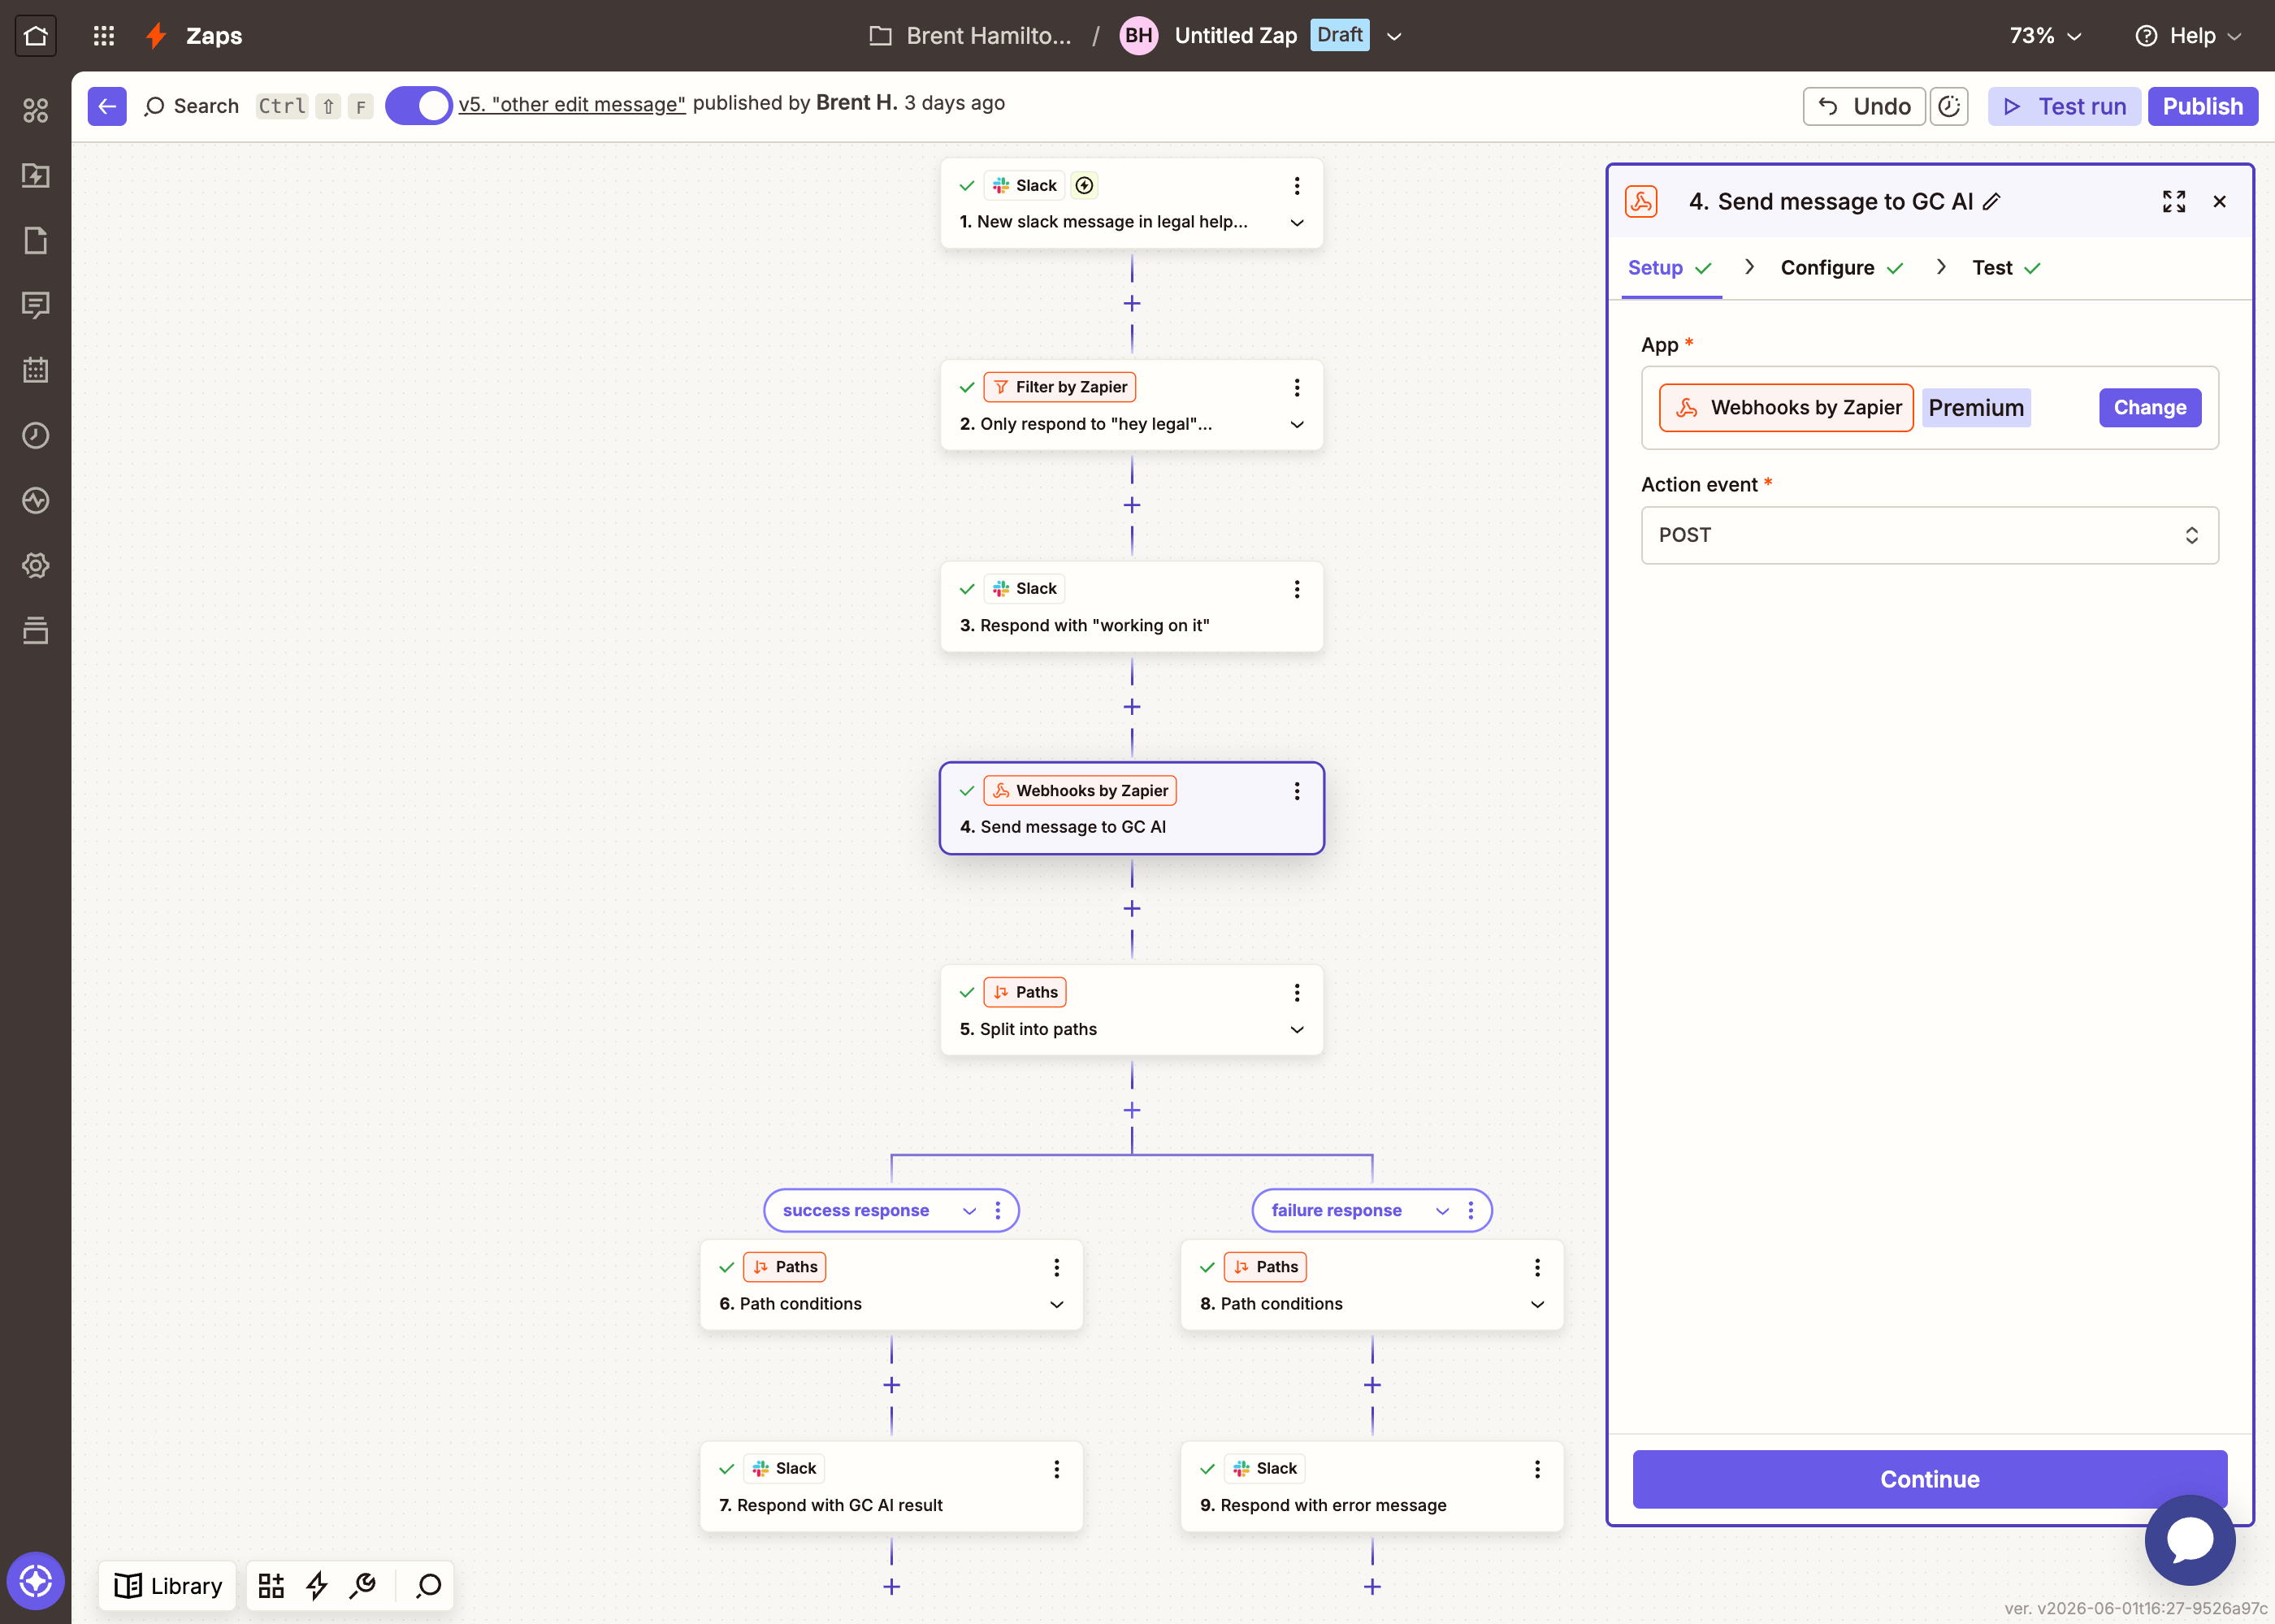Open three-dot menu on Webhooks by Zapier step
The image size is (2275, 1624).
pyautogui.click(x=1297, y=791)
